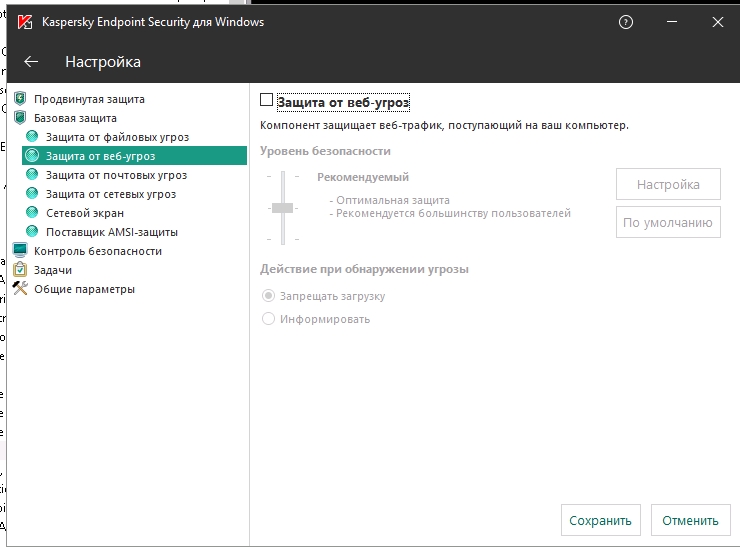
Task: Select the Запрещать загрузку radio option
Action: [x=268, y=297]
